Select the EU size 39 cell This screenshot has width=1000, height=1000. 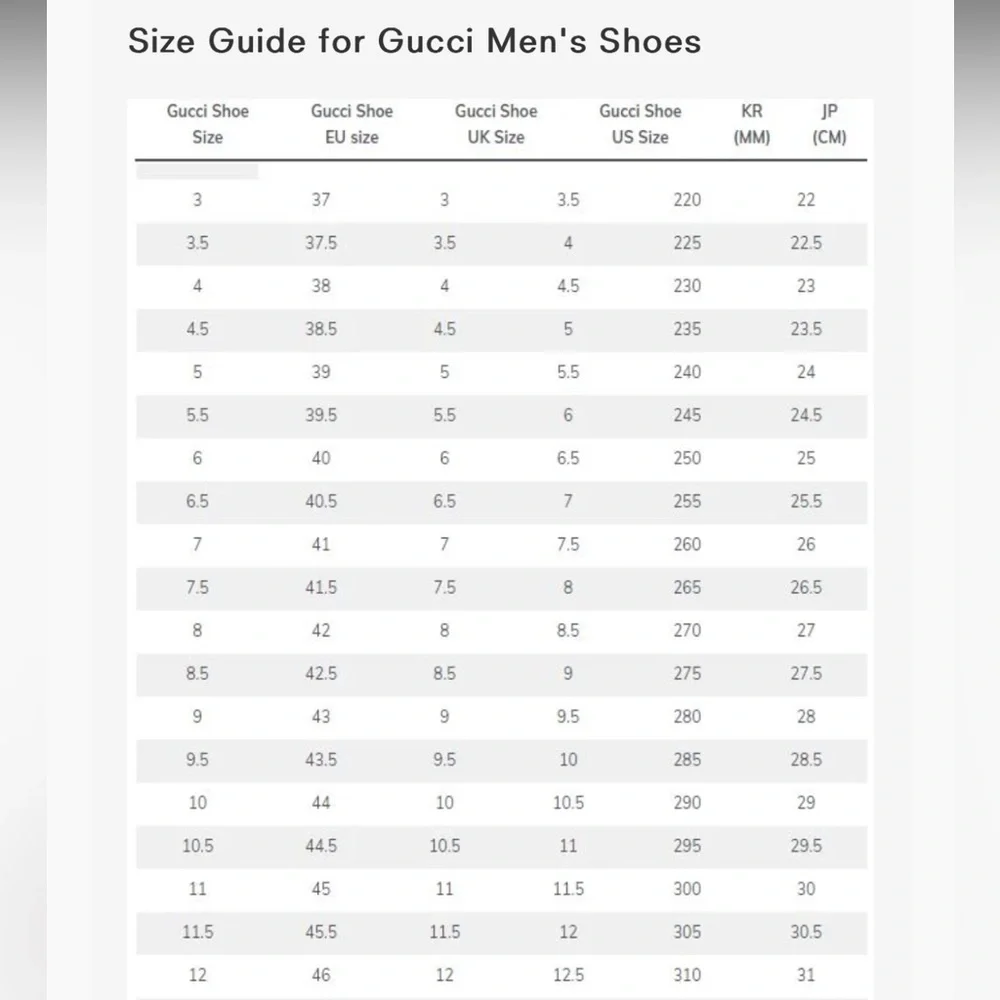pyautogui.click(x=321, y=372)
